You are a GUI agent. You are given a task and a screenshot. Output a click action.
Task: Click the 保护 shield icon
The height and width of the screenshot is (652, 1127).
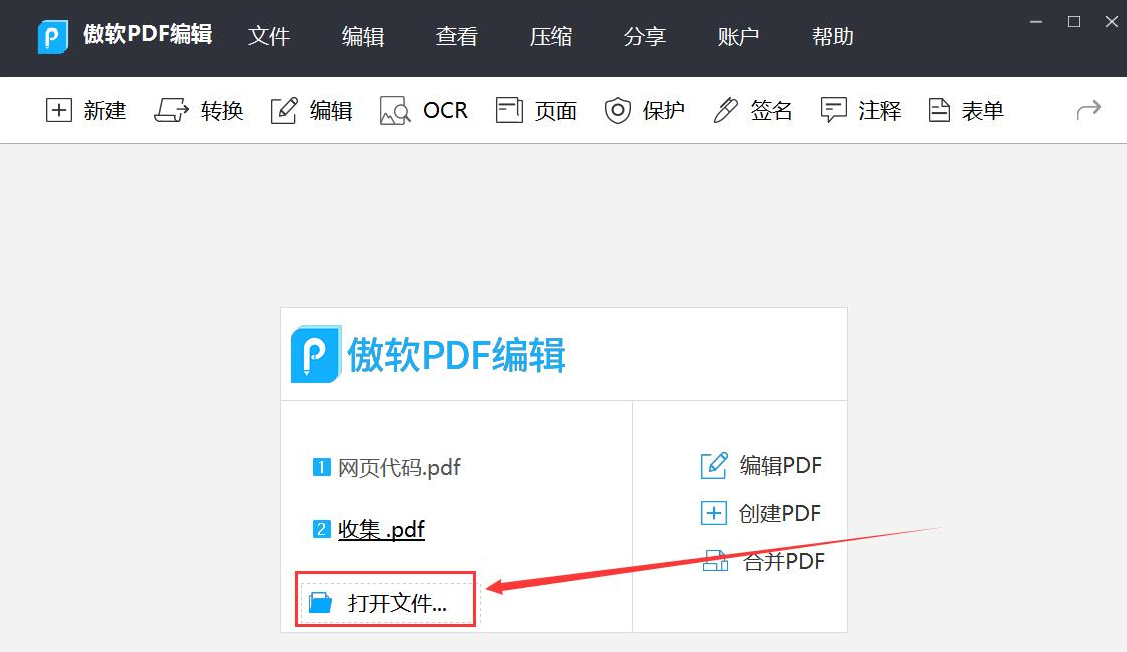617,111
